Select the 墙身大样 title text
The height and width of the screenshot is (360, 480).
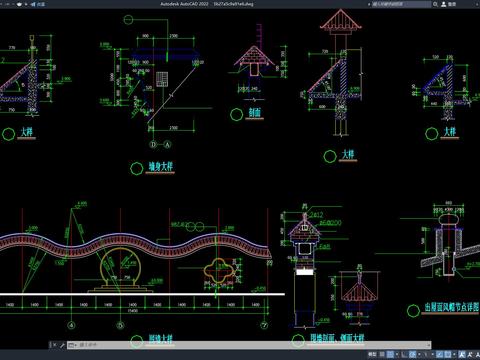point(161,167)
